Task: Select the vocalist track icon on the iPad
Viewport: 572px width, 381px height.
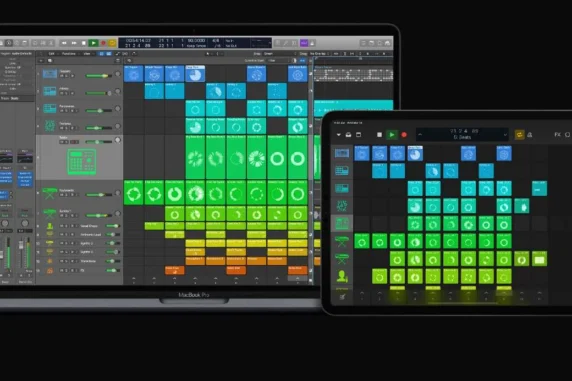Action: coord(342,276)
